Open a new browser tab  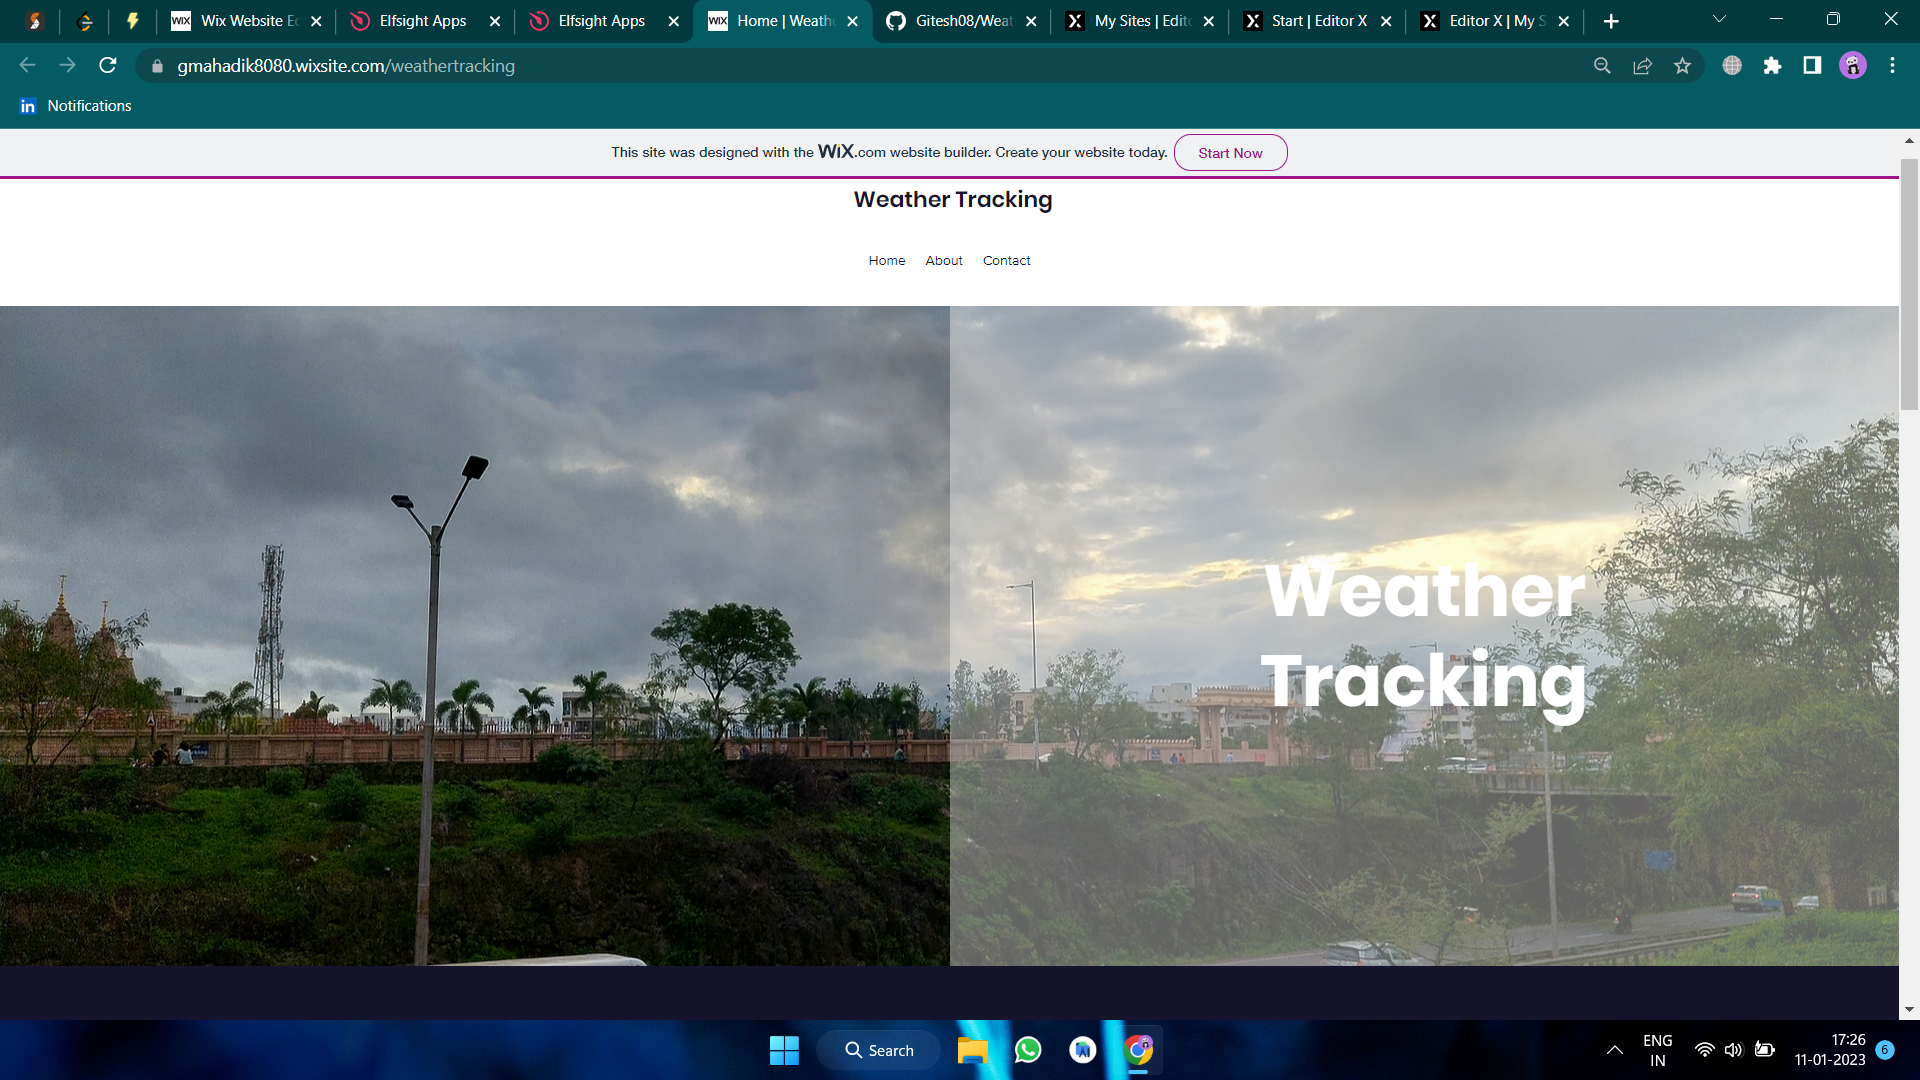[1611, 21]
